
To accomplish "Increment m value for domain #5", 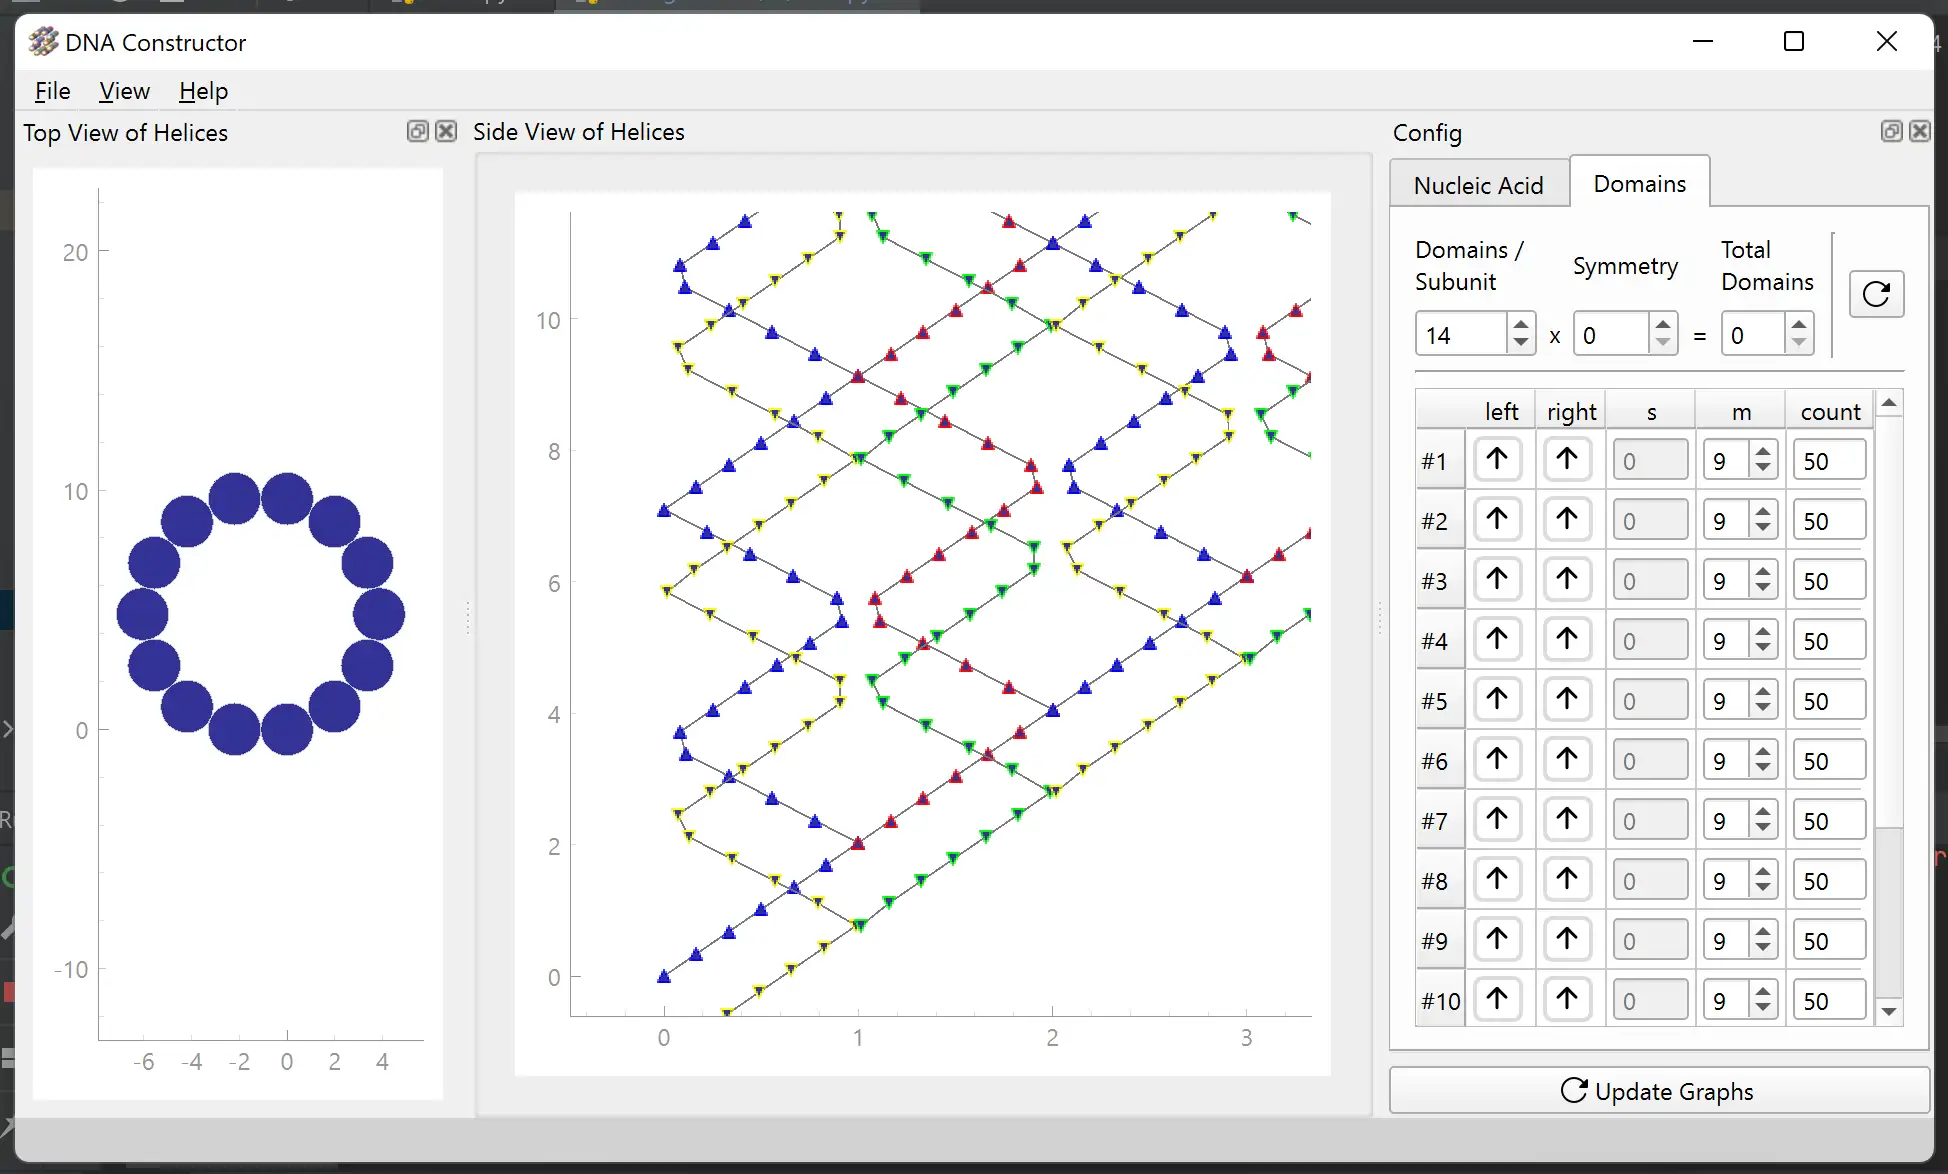I will [1763, 692].
